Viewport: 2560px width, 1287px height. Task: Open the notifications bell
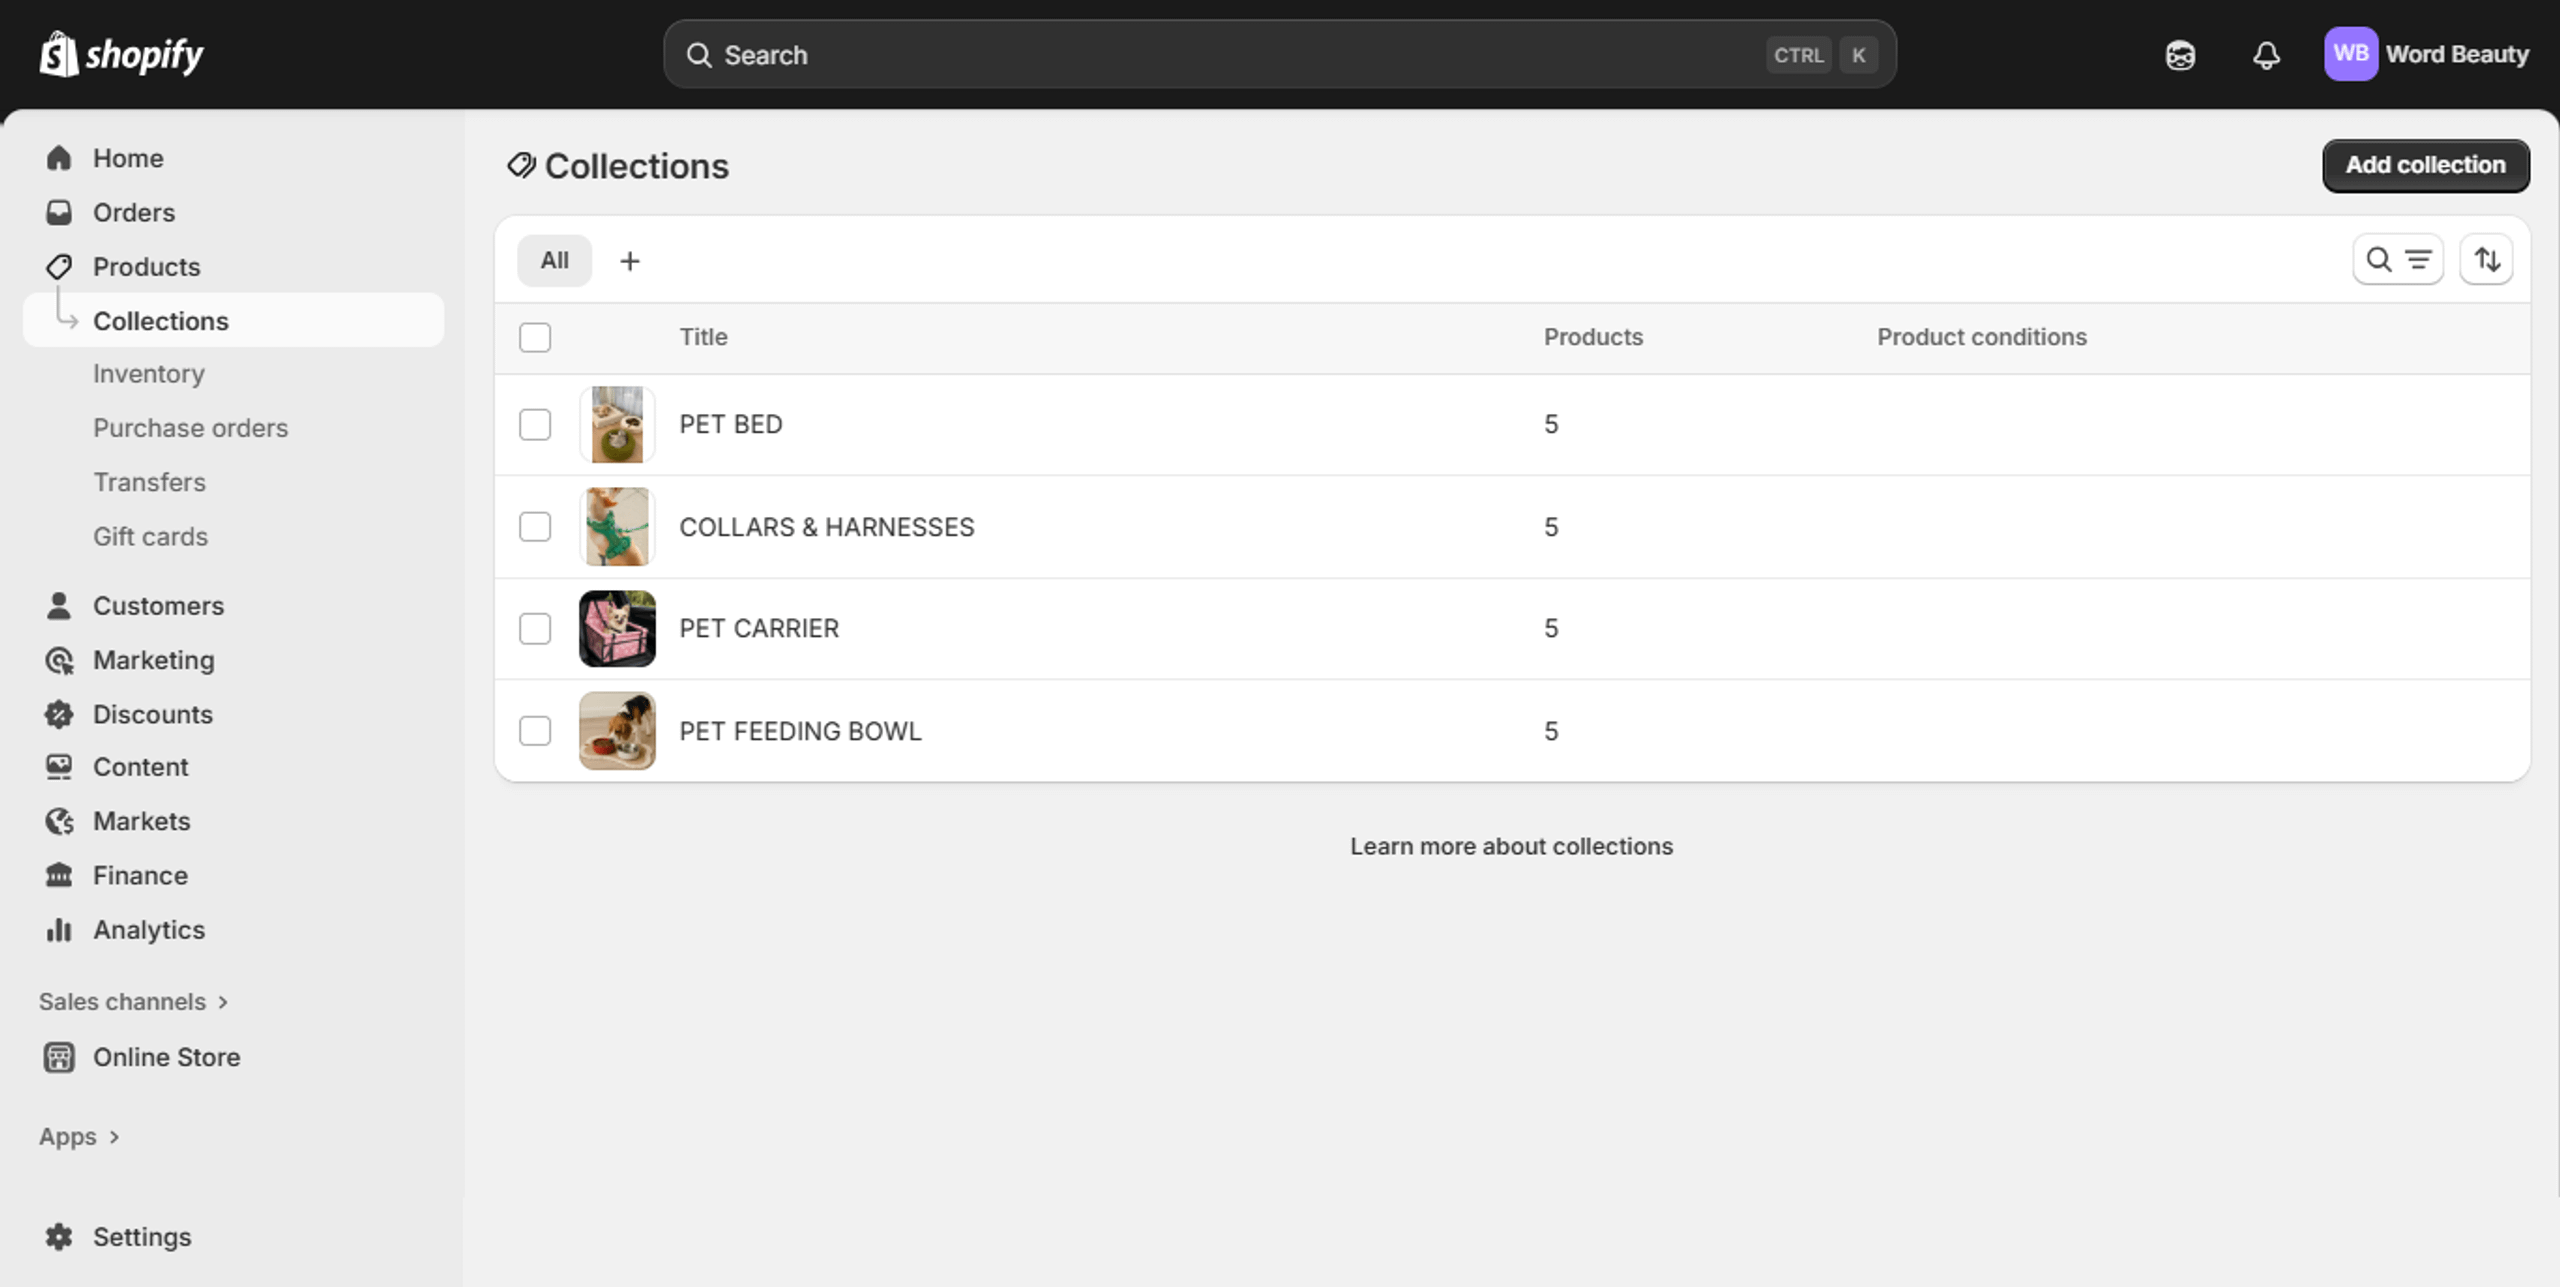2266,55
